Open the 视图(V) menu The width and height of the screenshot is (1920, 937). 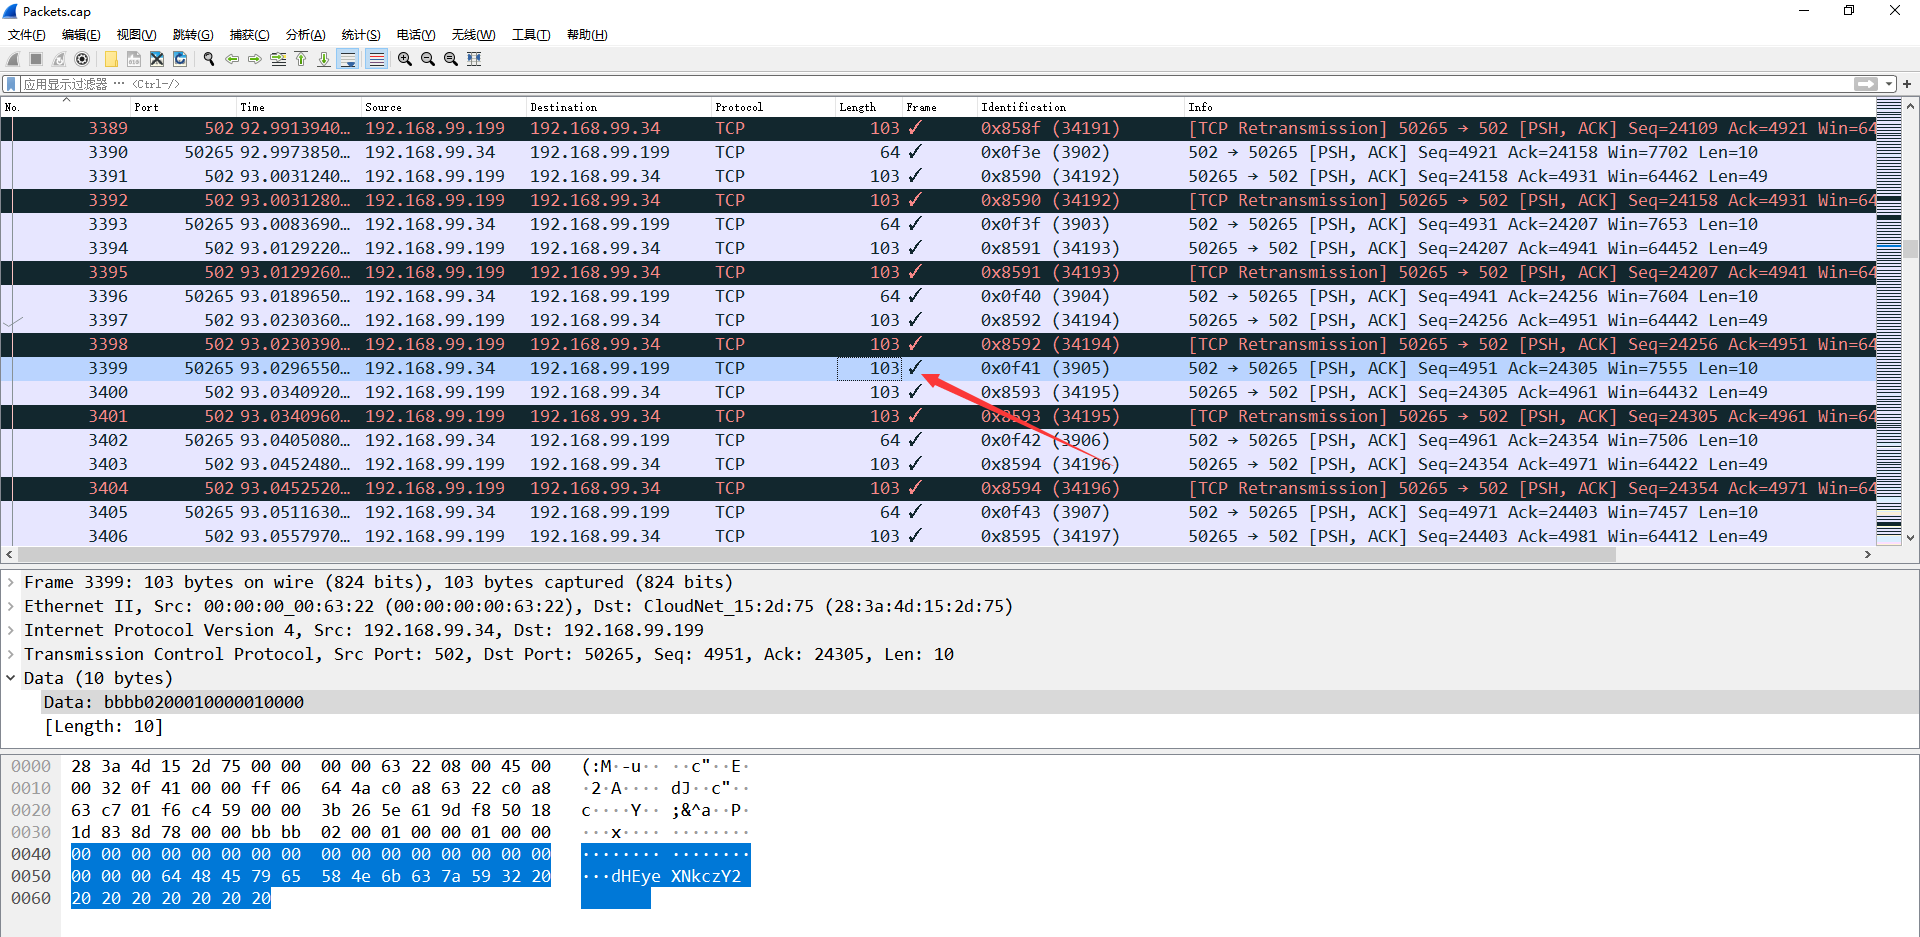pos(136,35)
